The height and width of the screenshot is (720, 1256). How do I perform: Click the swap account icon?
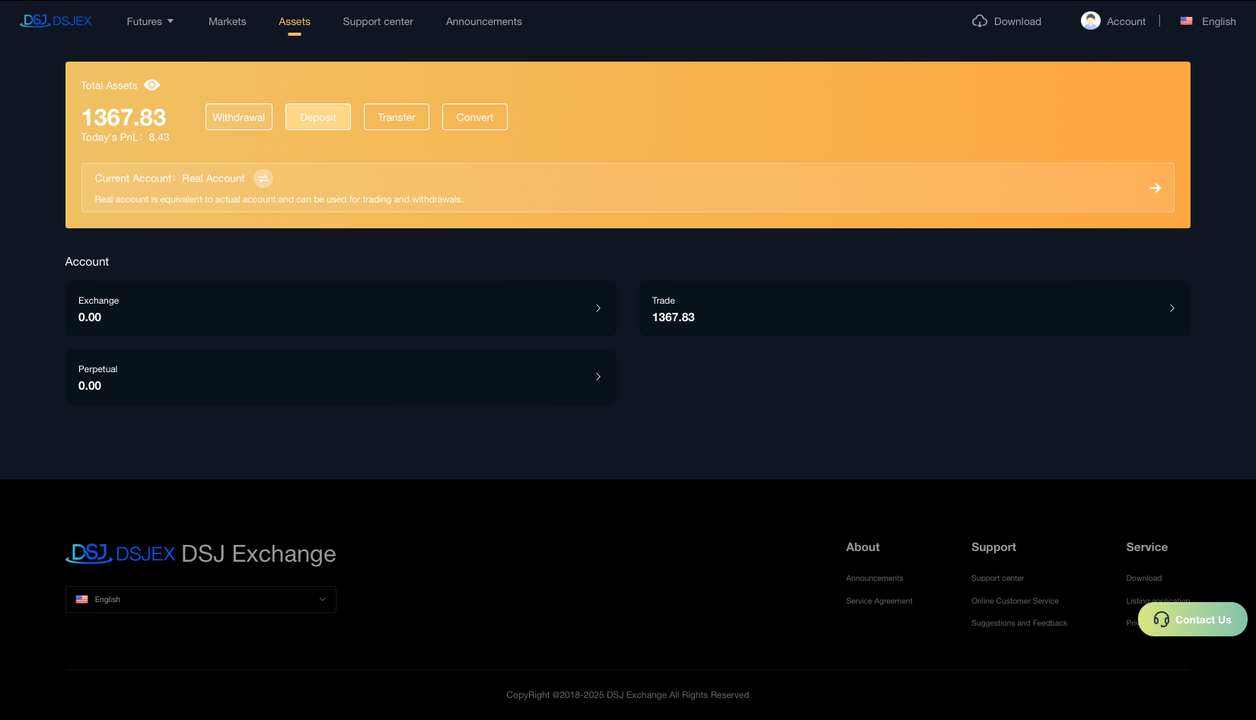pos(263,178)
